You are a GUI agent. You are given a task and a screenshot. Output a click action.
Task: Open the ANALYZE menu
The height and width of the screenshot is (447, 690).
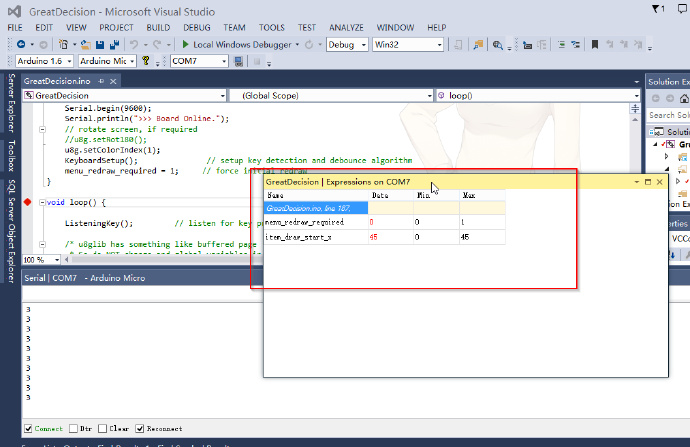coord(346,28)
